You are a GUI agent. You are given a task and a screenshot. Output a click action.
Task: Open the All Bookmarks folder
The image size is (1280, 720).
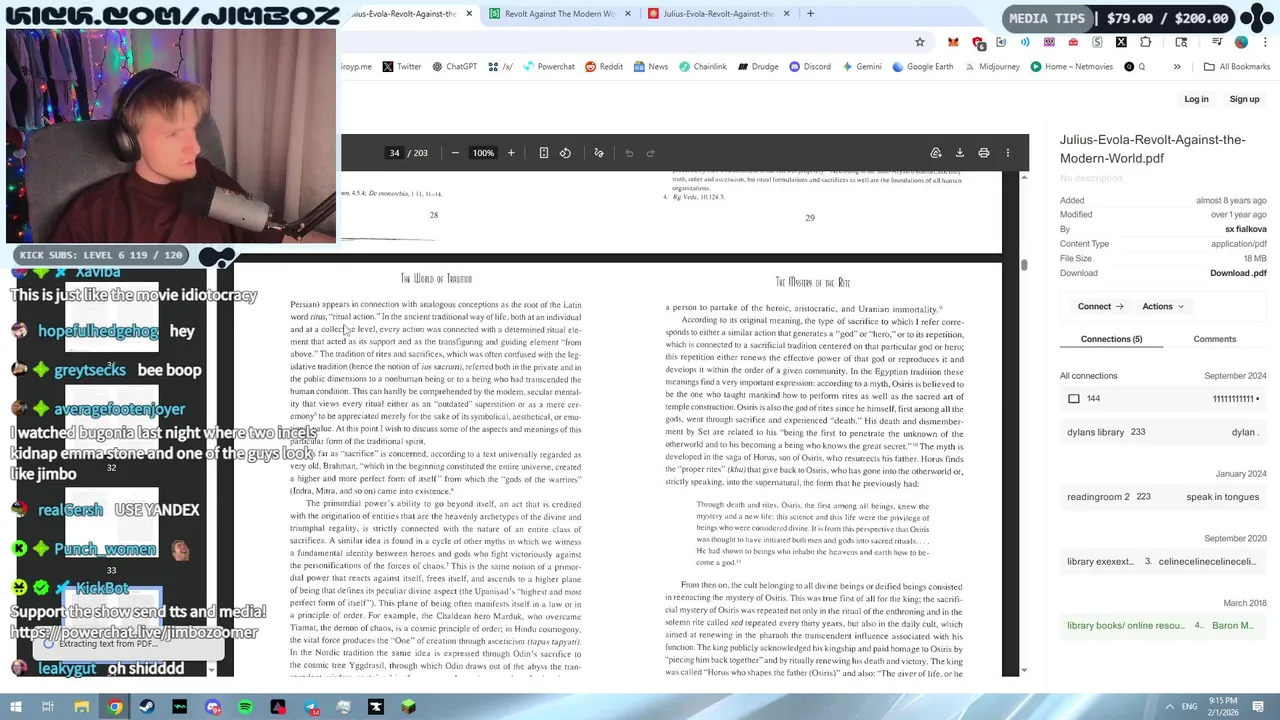1237,67
